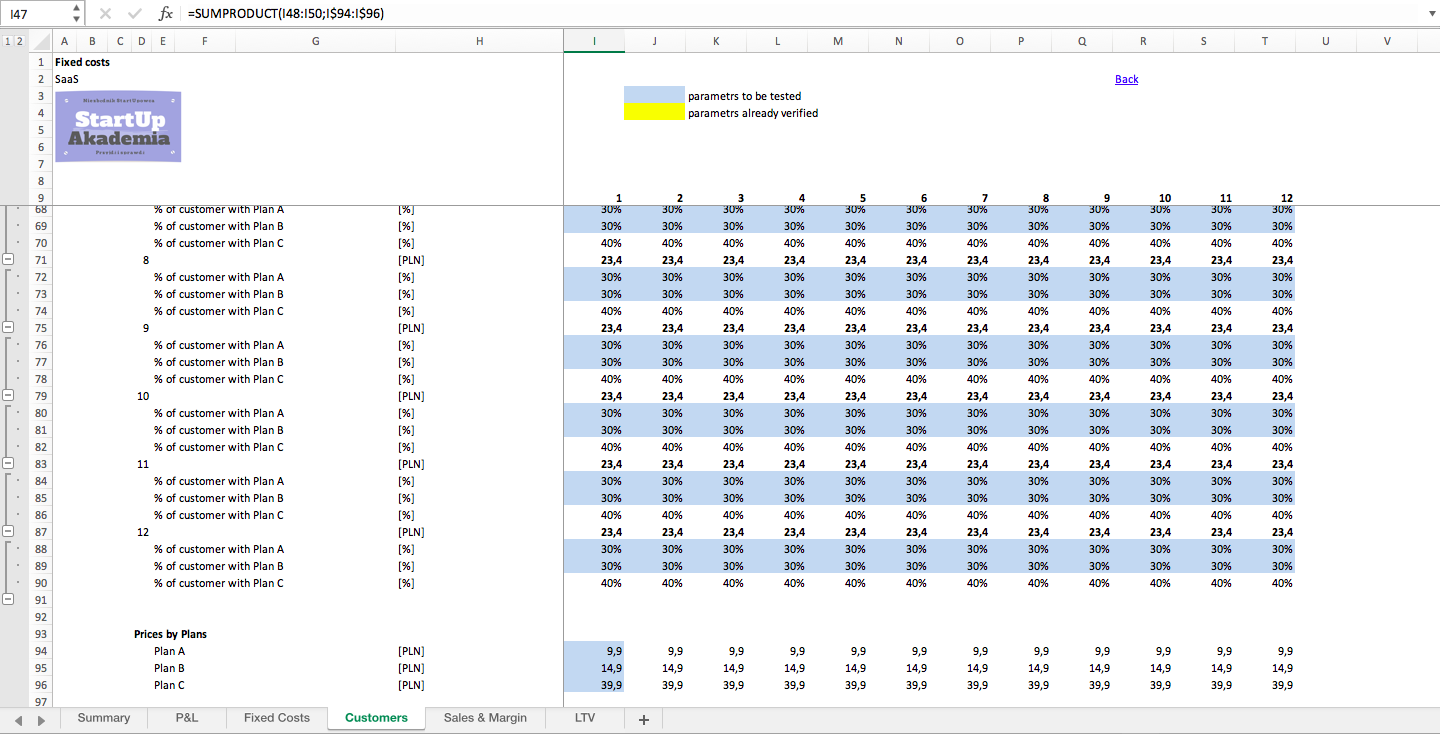Collapse the outline group ending at row 83
The height and width of the screenshot is (734, 1440).
click(x=9, y=464)
